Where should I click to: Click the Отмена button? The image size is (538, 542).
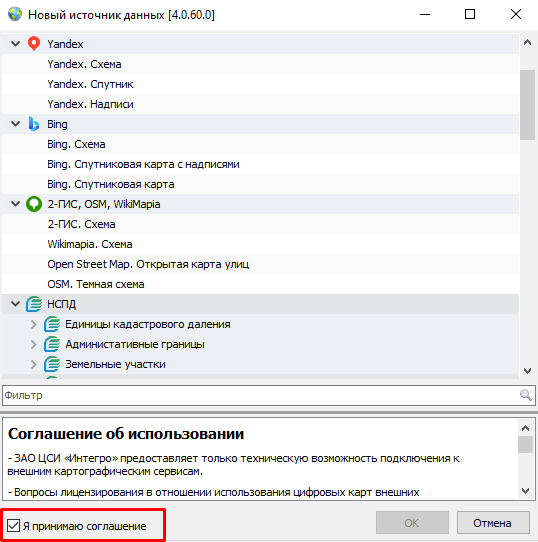pos(493,523)
